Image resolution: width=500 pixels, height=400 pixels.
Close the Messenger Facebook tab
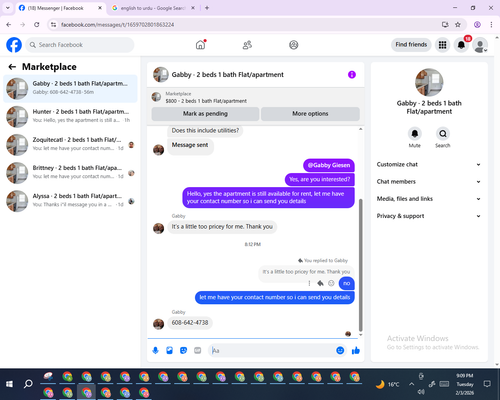click(100, 8)
